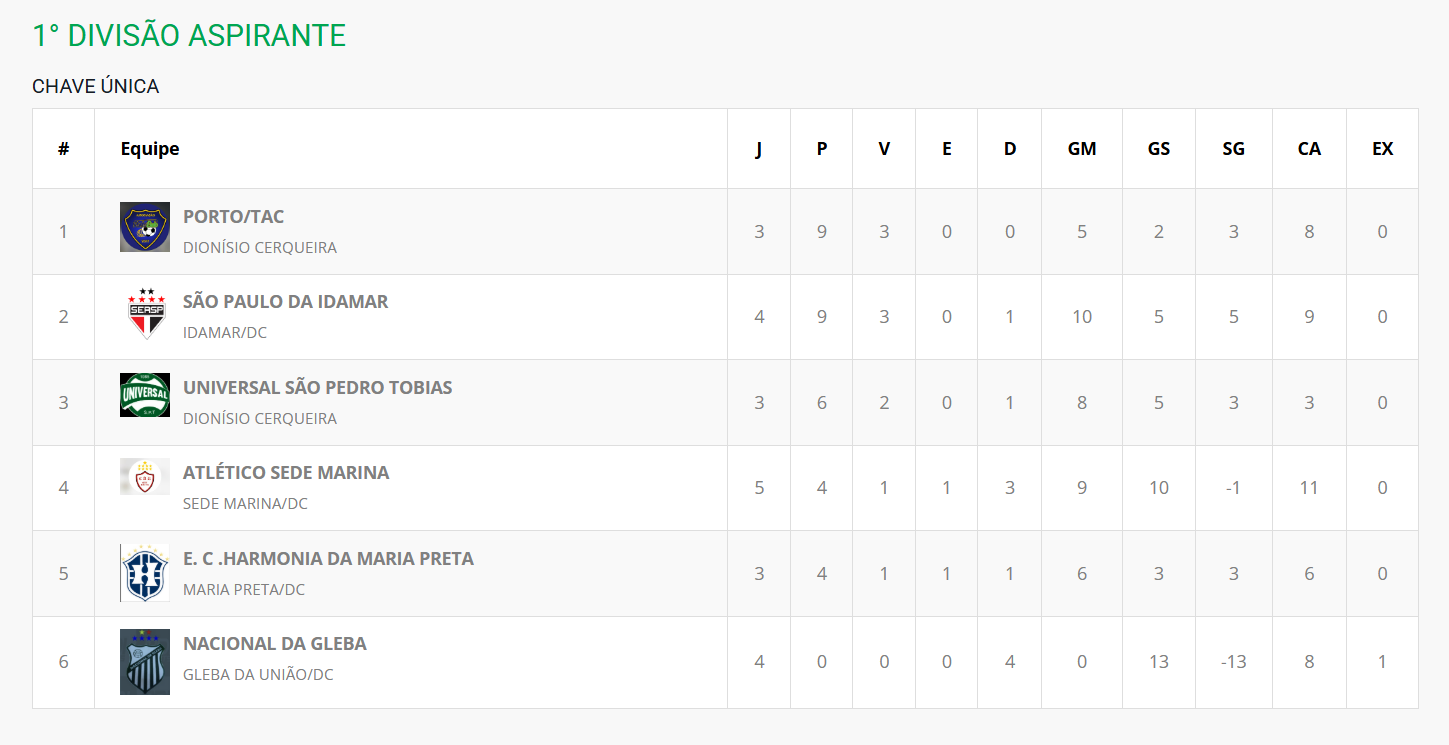Open the PORTO/TAC team name
The width and height of the screenshot is (1449, 745).
tap(233, 217)
